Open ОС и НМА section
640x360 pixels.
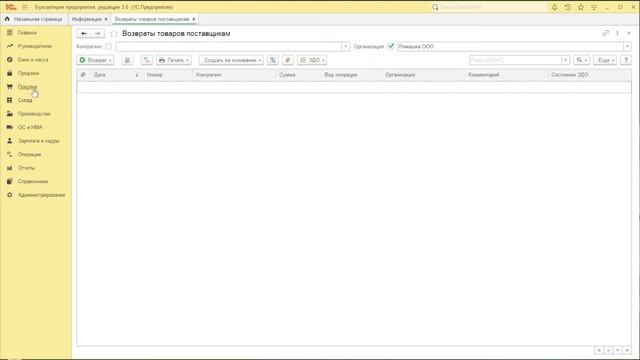coord(30,127)
